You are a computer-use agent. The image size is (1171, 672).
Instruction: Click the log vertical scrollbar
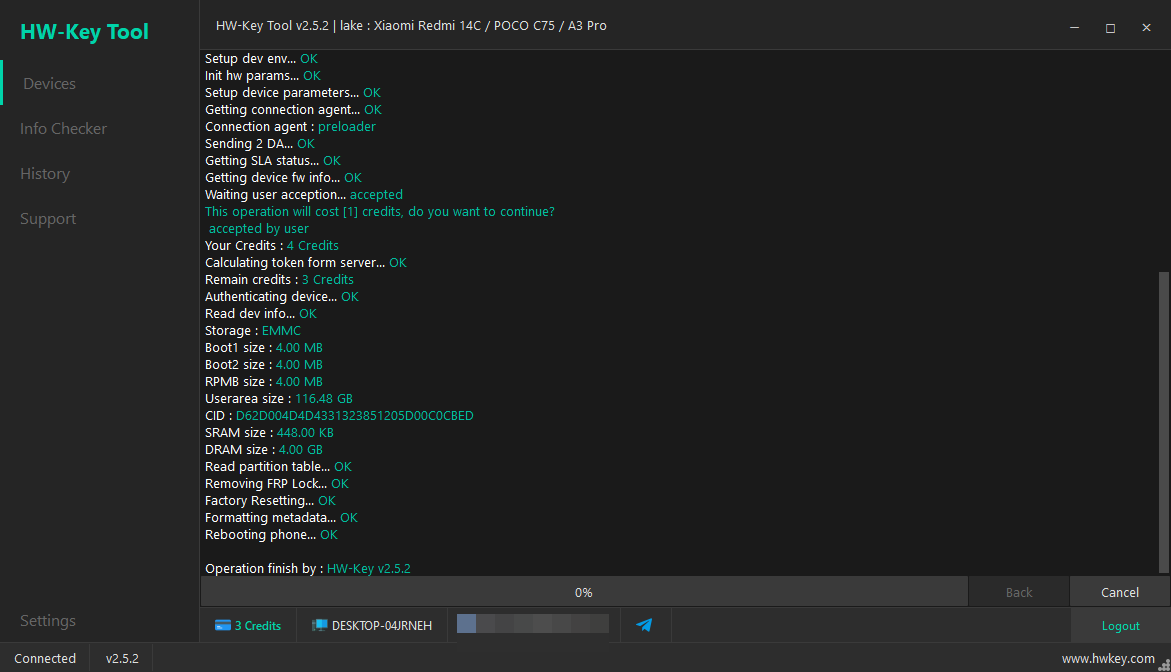point(1164,423)
